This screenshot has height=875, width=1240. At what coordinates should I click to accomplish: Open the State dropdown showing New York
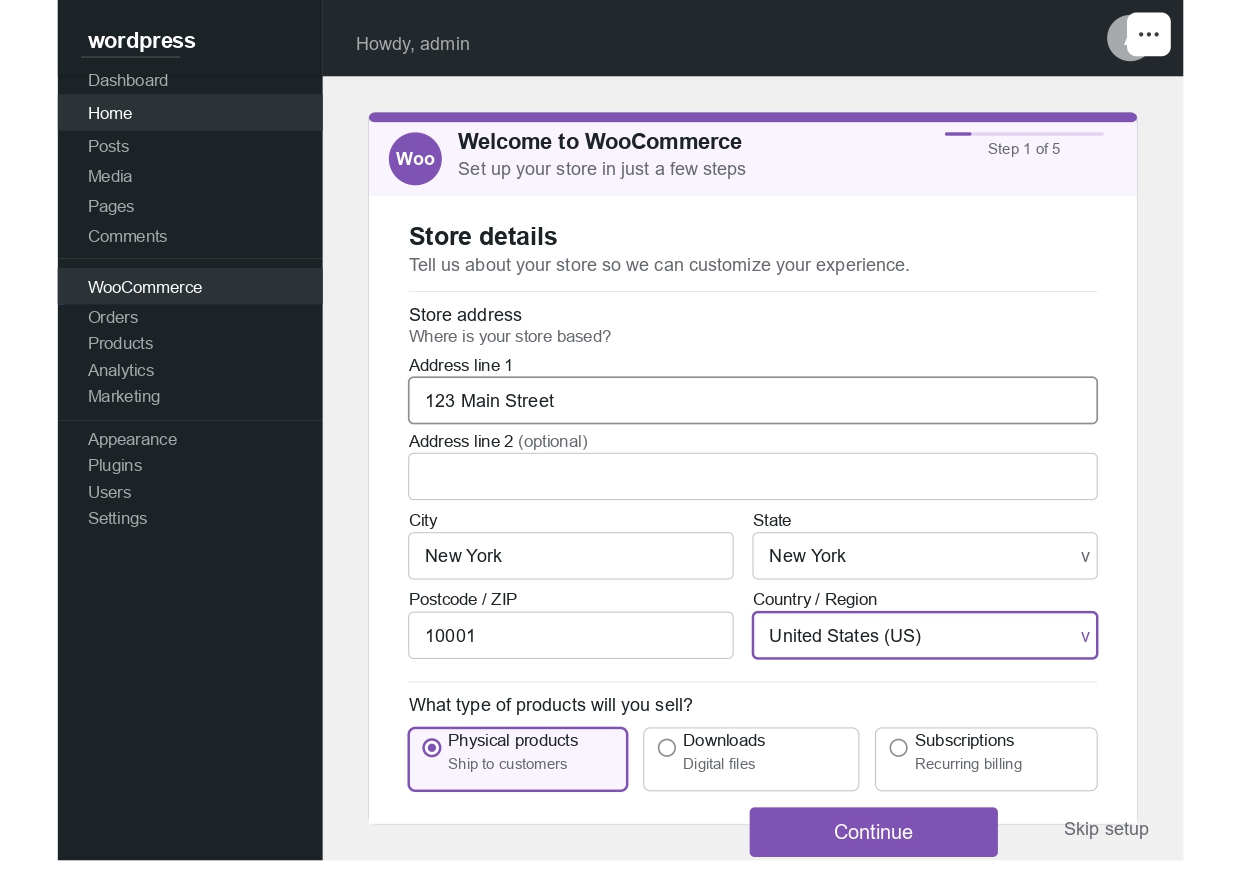pyautogui.click(x=925, y=556)
